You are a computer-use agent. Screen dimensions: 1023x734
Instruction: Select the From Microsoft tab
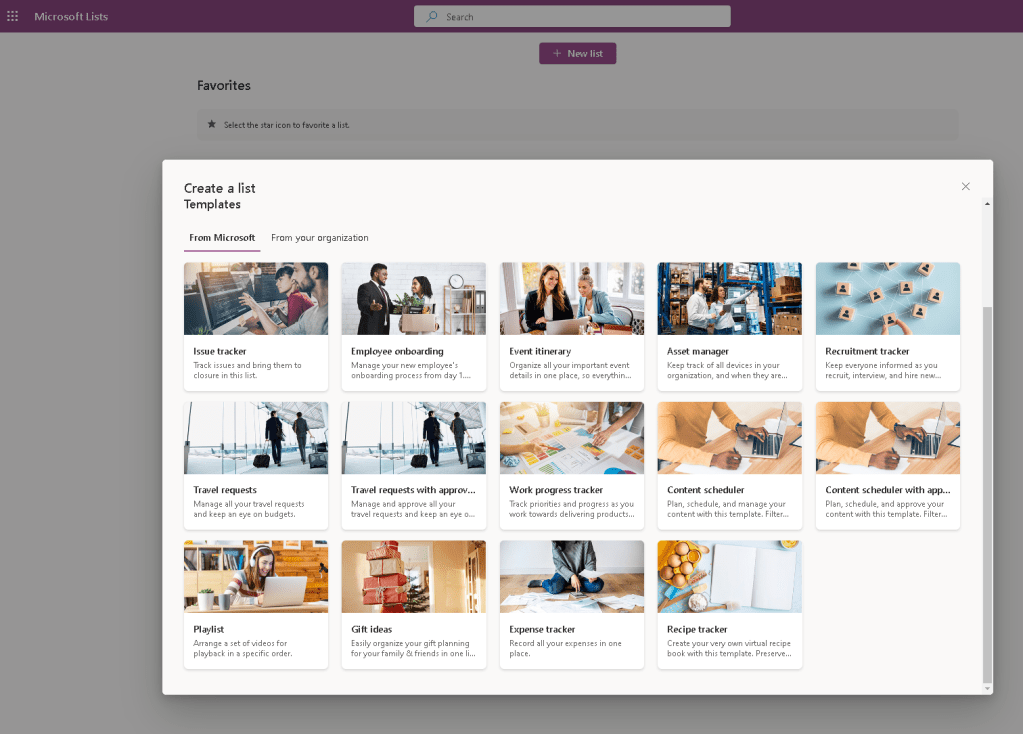pos(222,238)
